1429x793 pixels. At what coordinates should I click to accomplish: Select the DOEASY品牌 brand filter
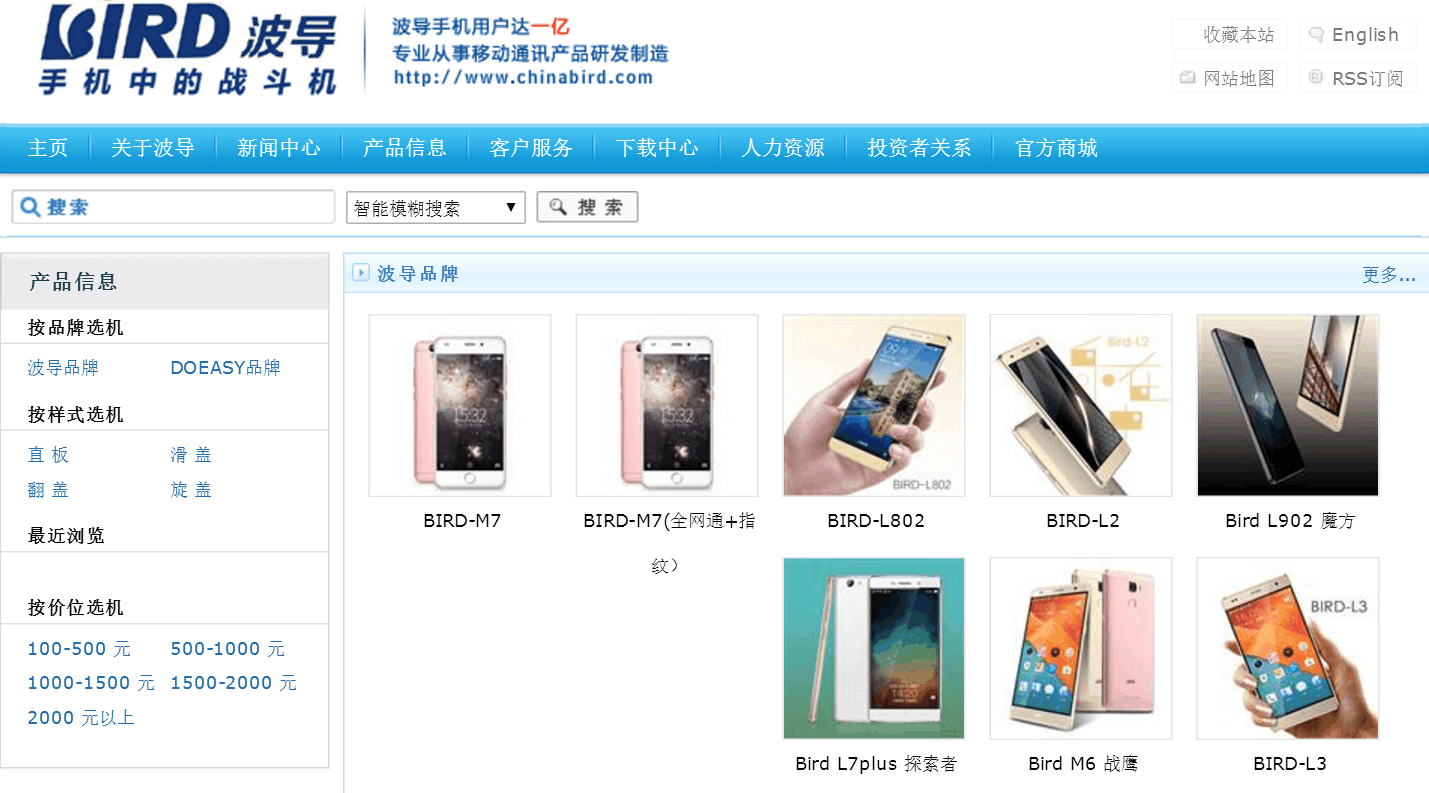(x=225, y=368)
